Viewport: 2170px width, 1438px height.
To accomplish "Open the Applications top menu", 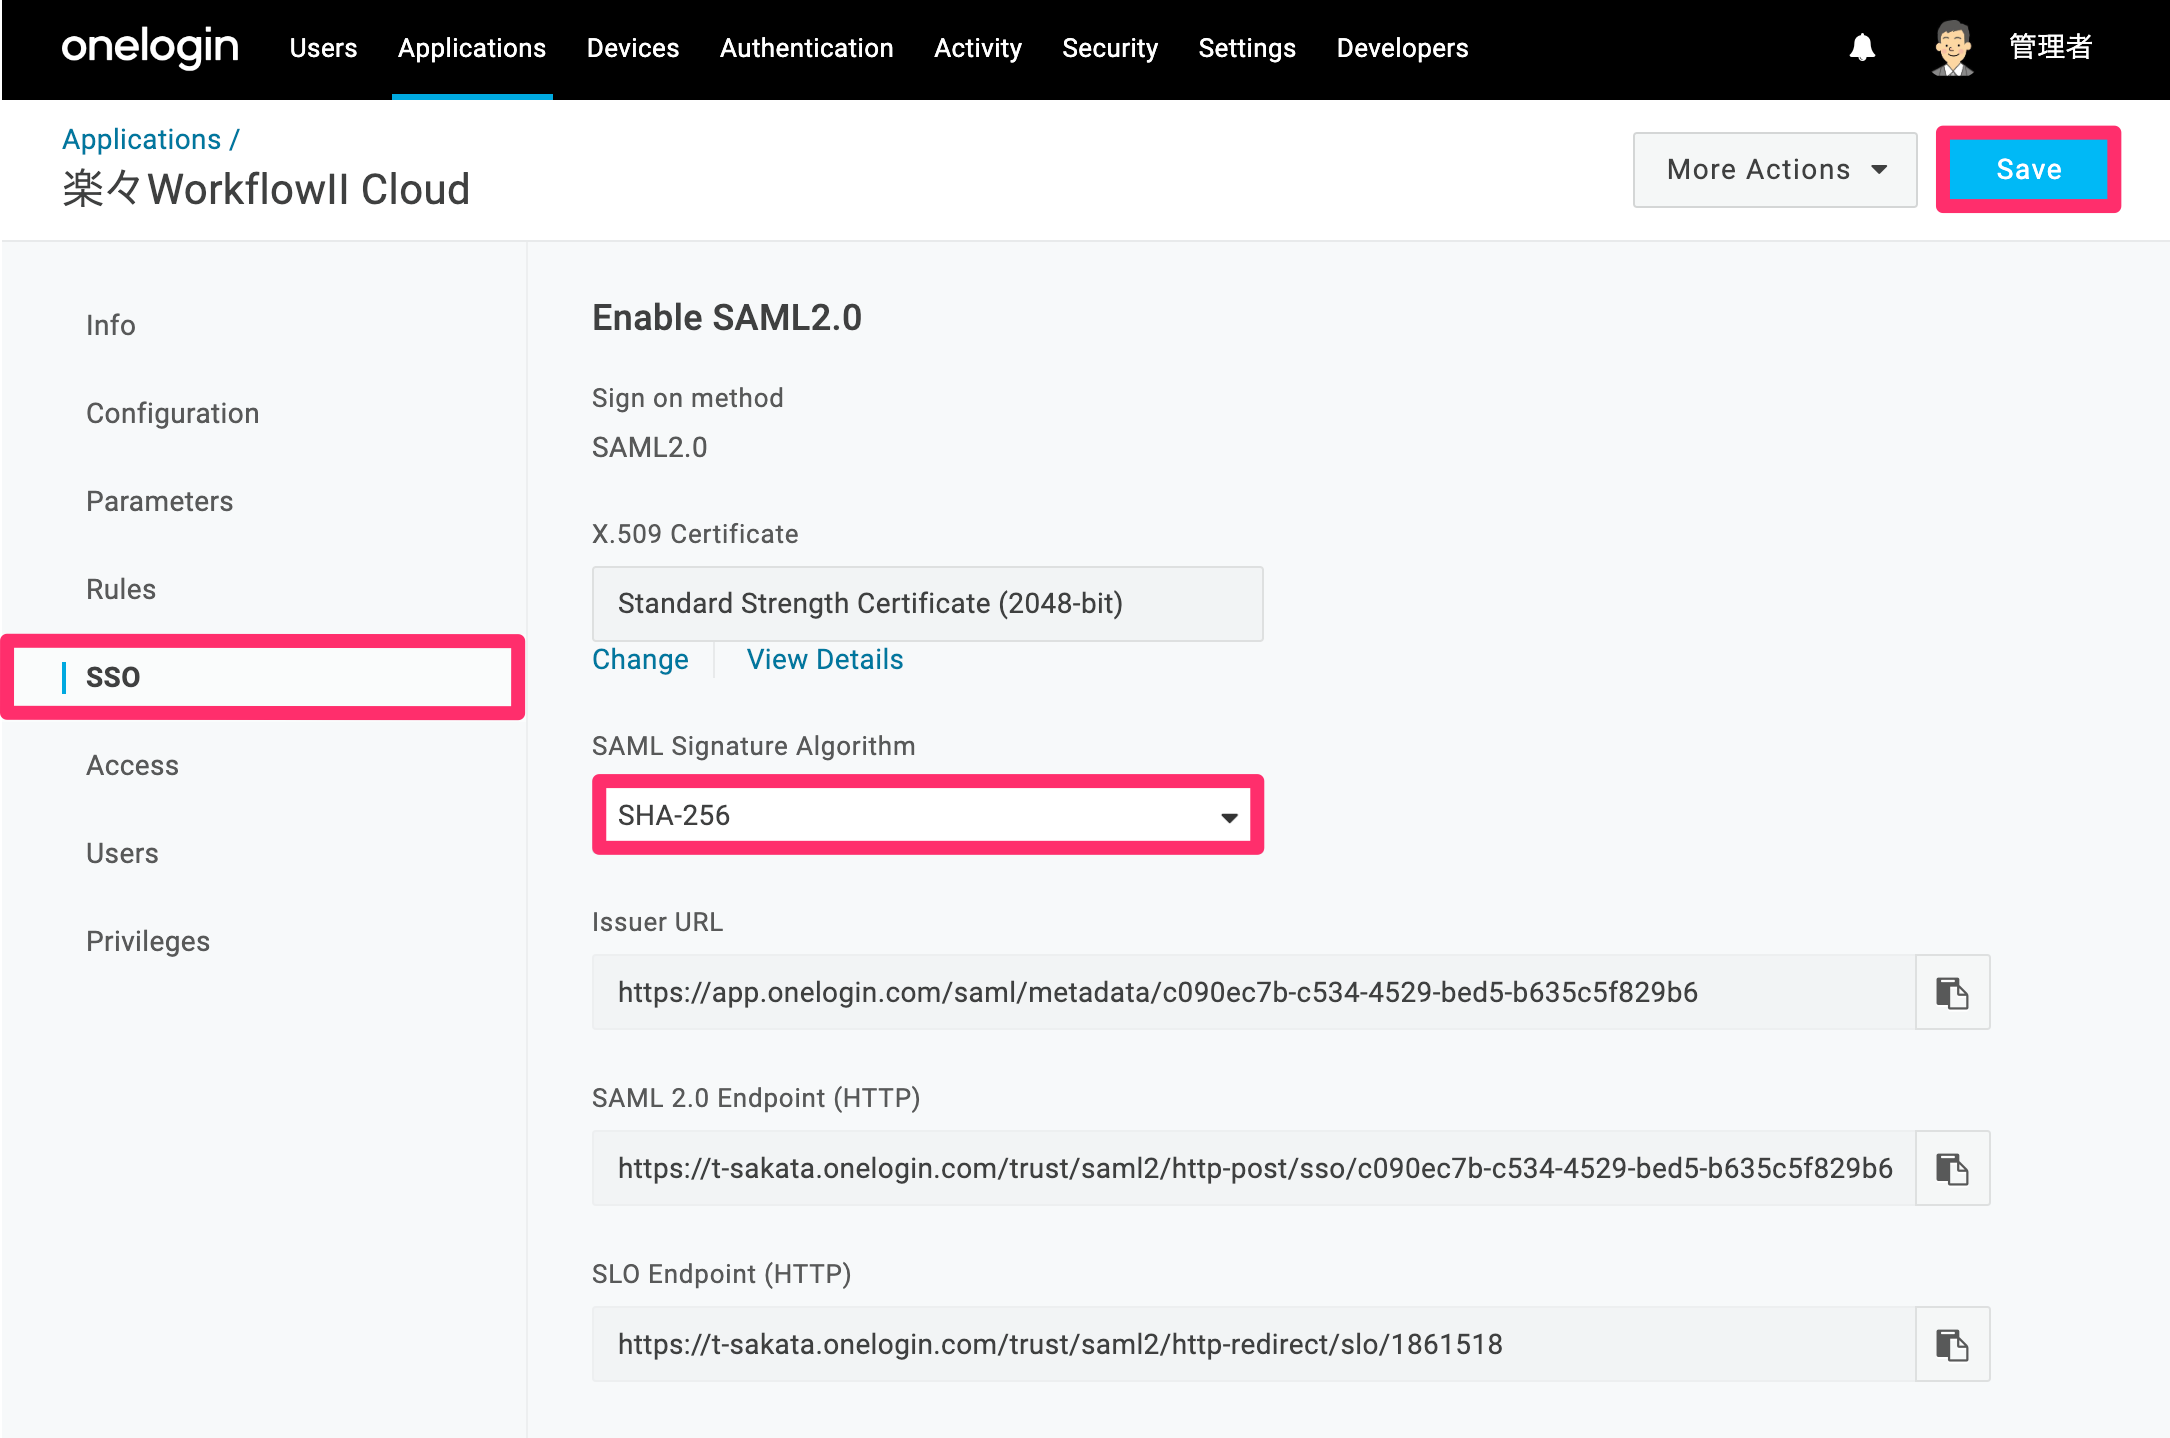I will pyautogui.click(x=472, y=48).
